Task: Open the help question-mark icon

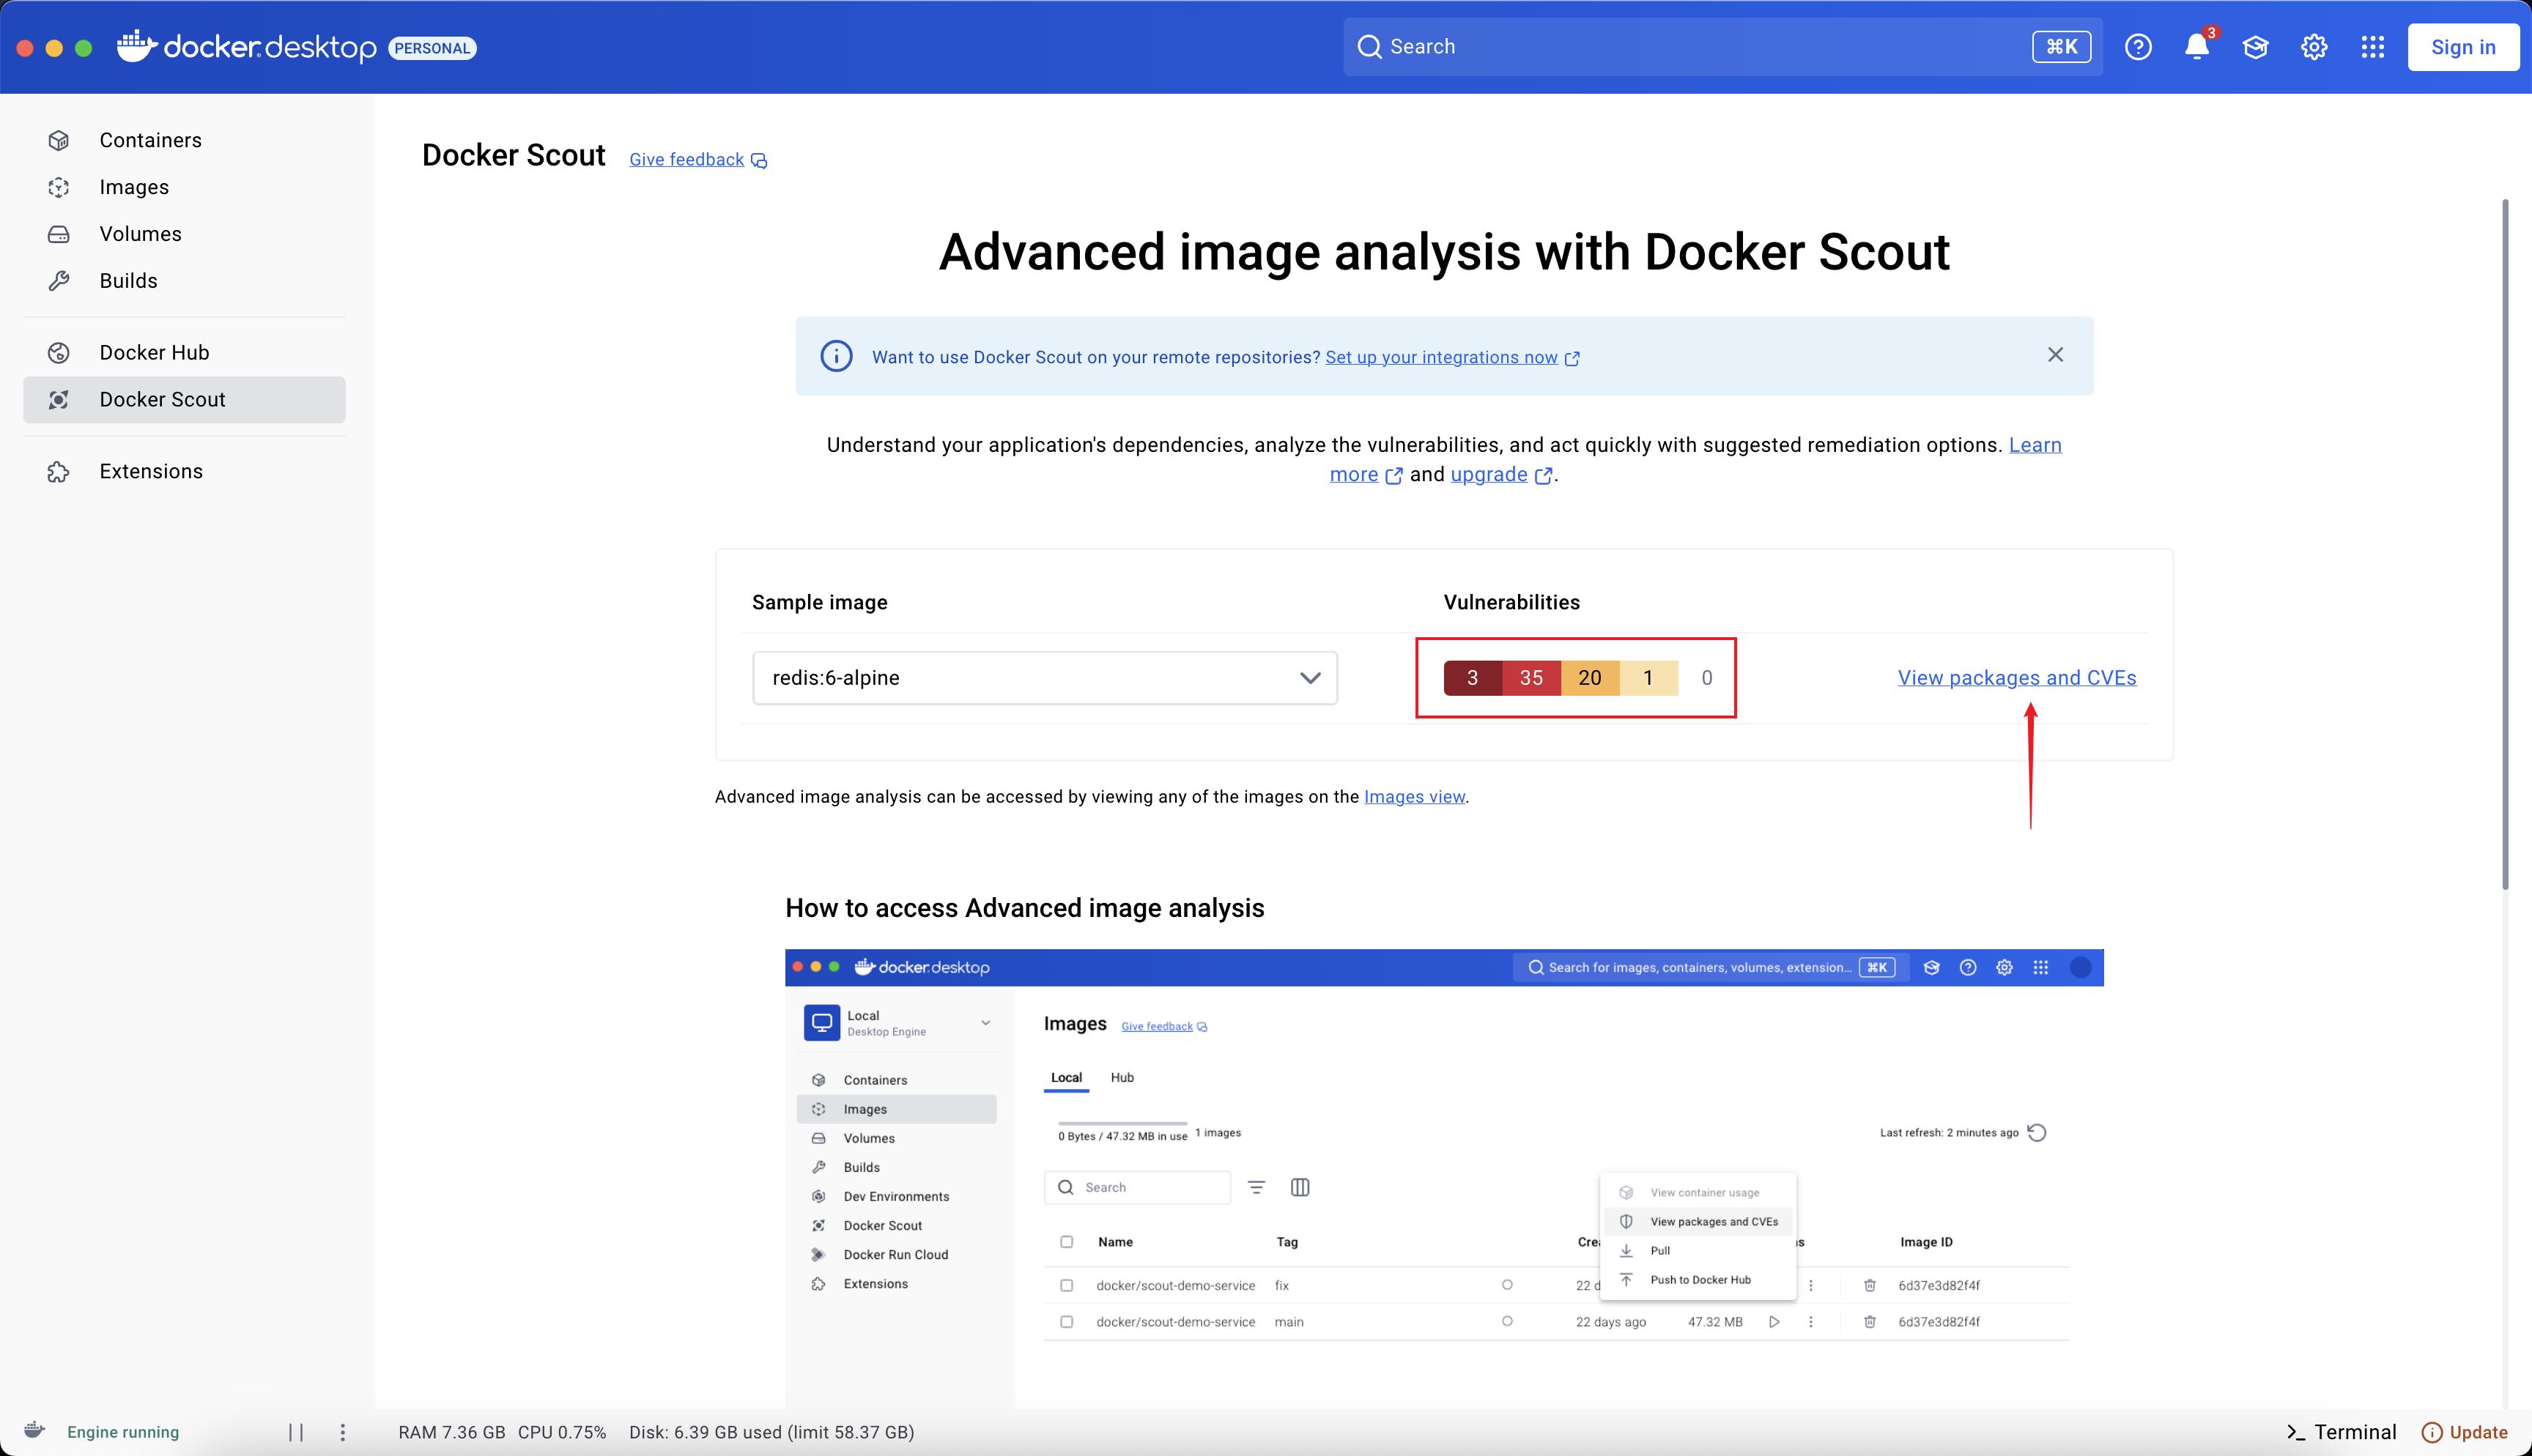Action: 2138,47
